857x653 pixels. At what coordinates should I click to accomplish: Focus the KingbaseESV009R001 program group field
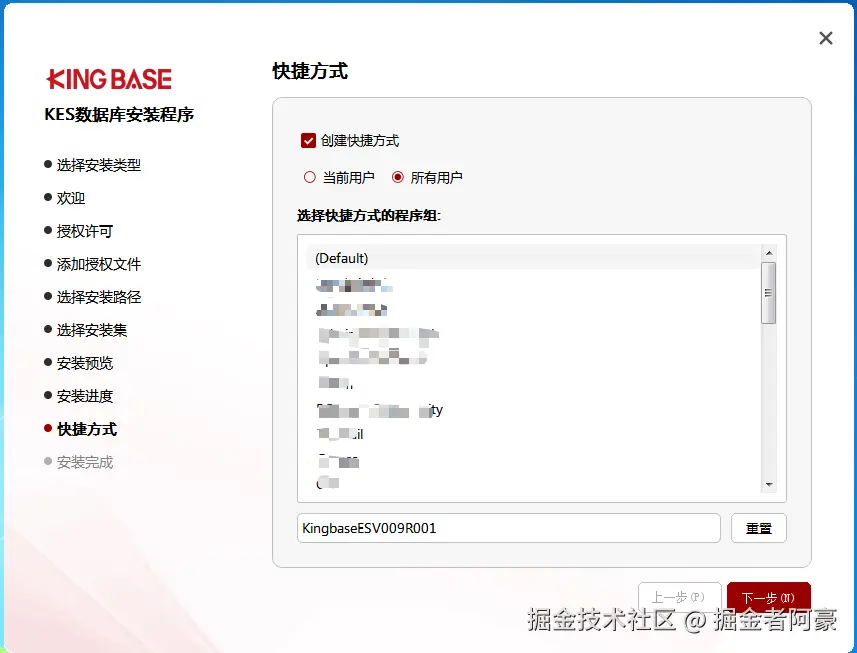coord(509,528)
